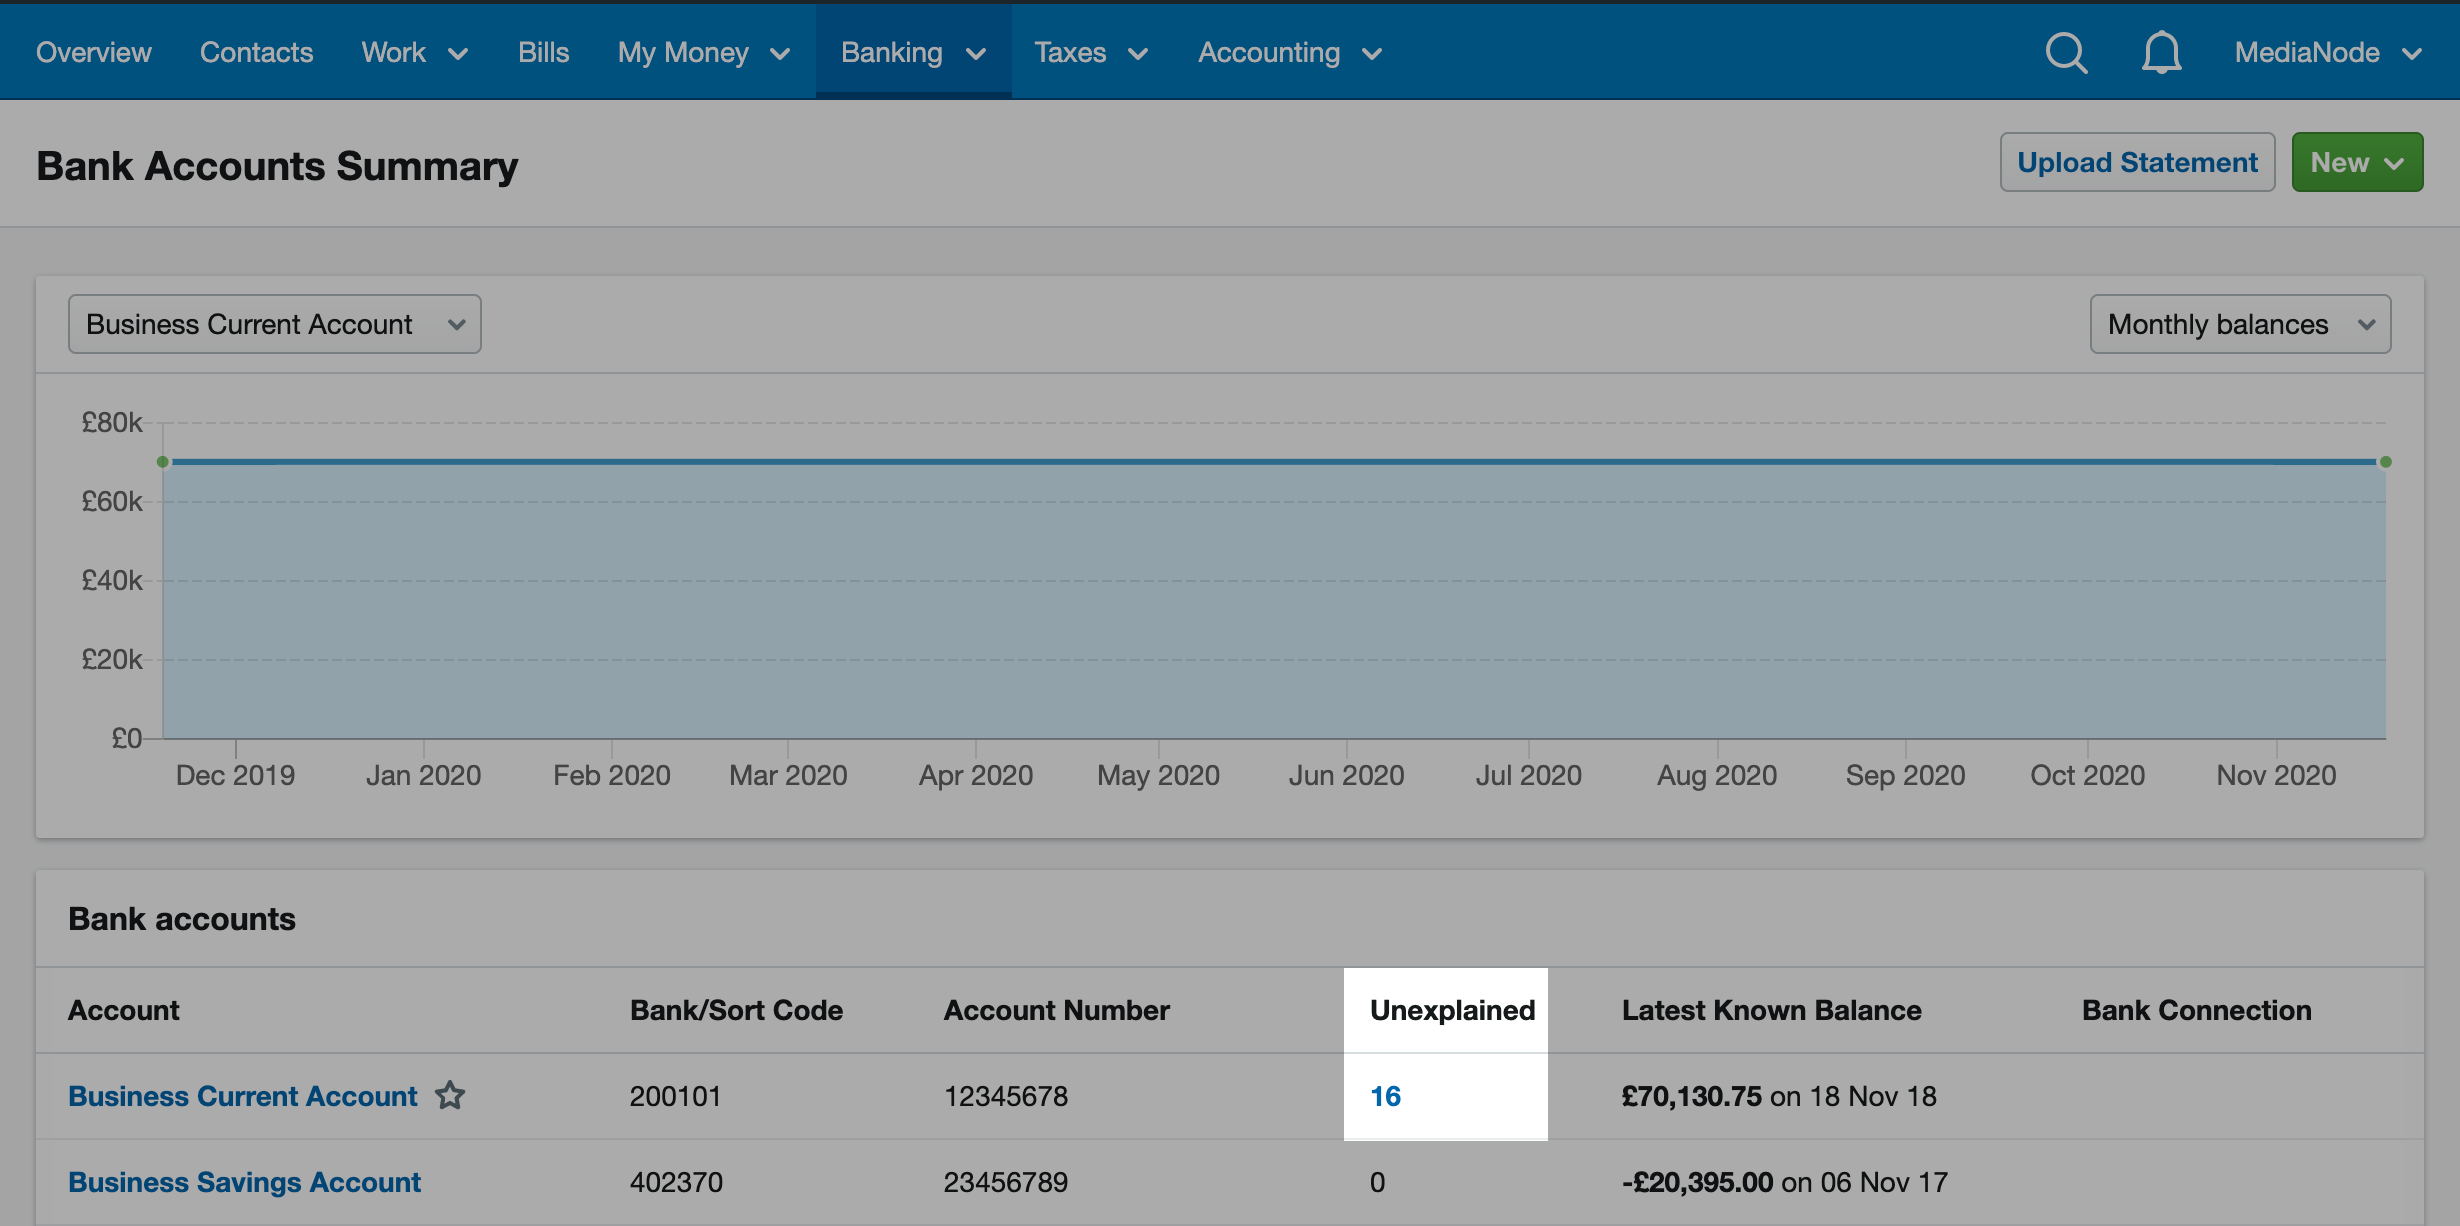Click the Dec 2019 axis label
2460x1226 pixels.
click(x=235, y=775)
